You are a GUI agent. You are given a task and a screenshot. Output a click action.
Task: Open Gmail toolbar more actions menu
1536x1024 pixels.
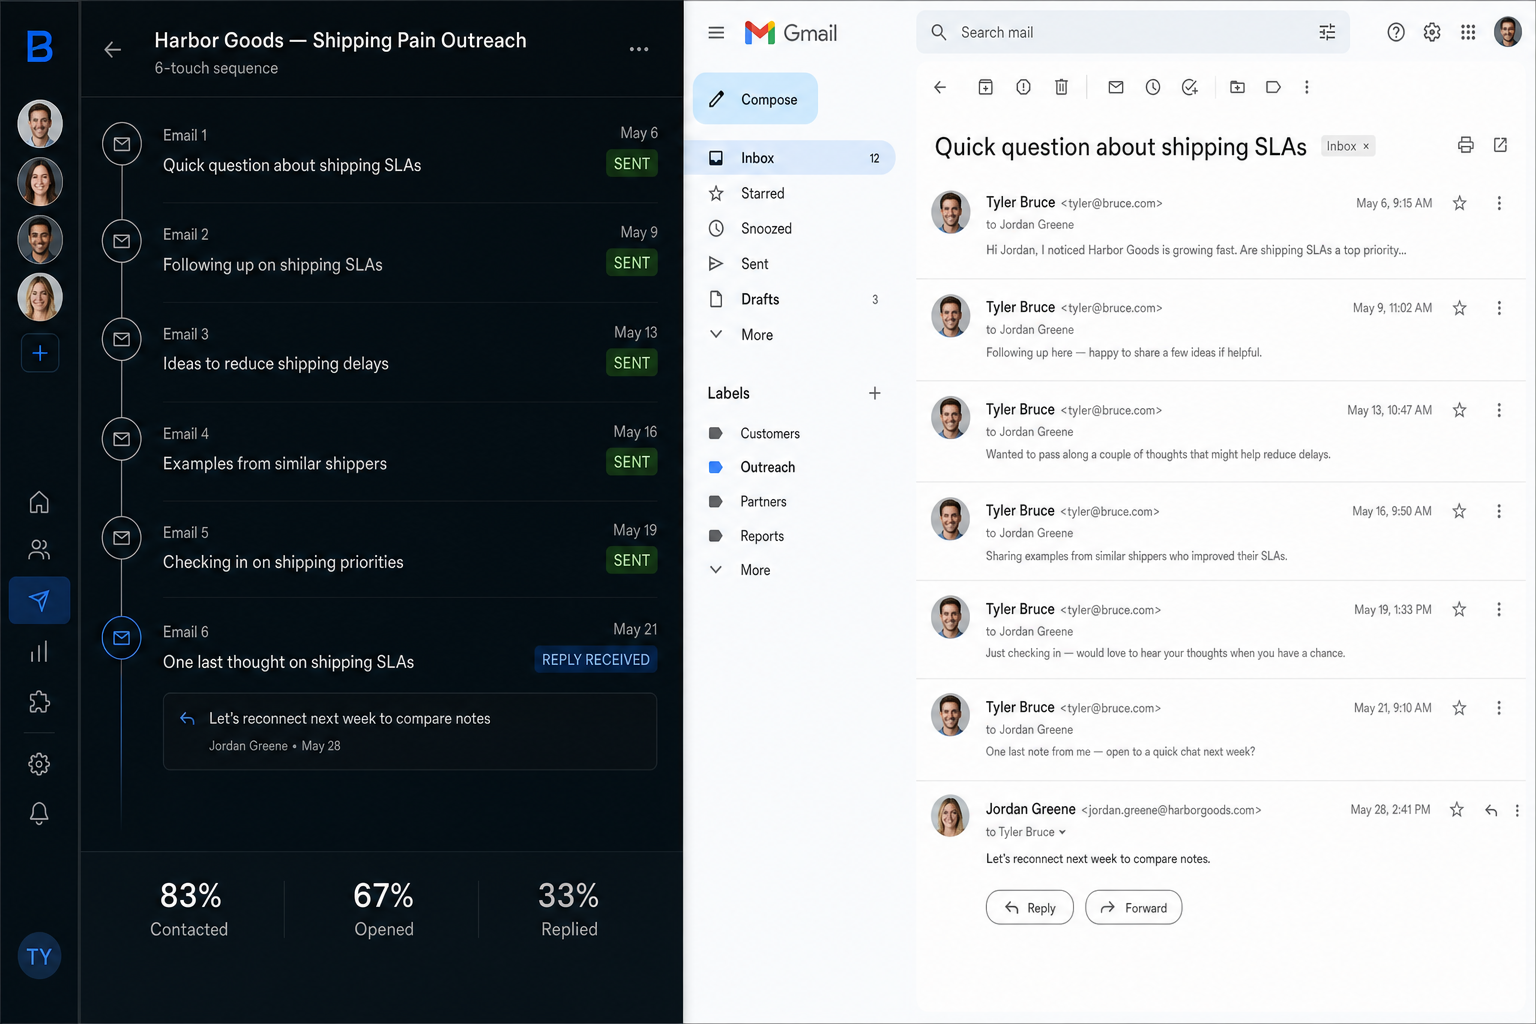click(1306, 87)
